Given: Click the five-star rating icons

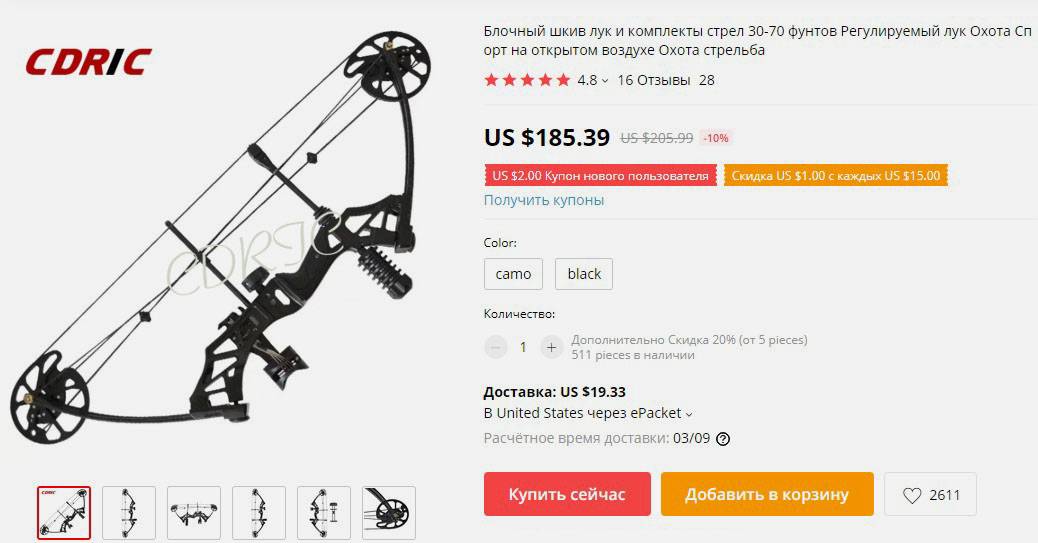Looking at the screenshot, I should click(x=527, y=80).
